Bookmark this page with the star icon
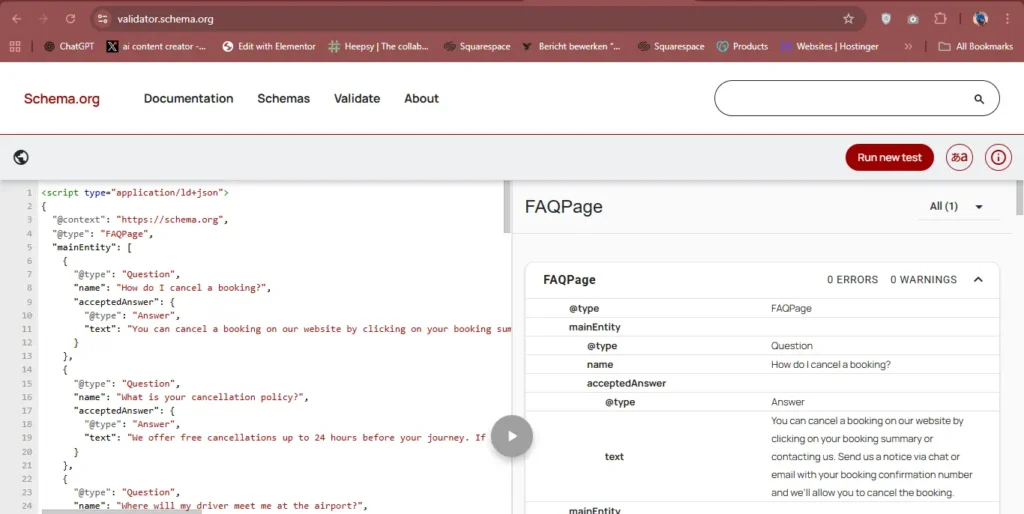 (848, 19)
